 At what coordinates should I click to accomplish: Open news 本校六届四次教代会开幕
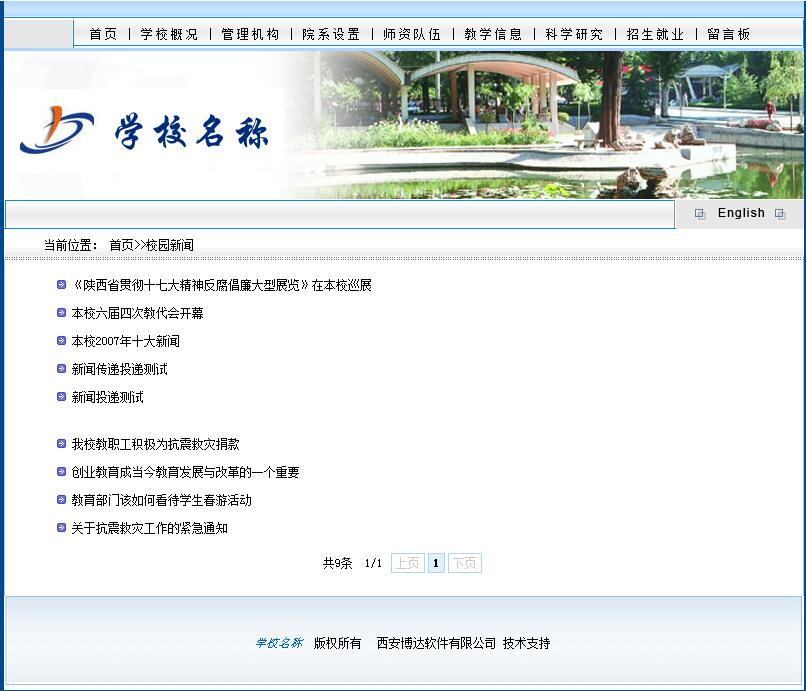(137, 313)
